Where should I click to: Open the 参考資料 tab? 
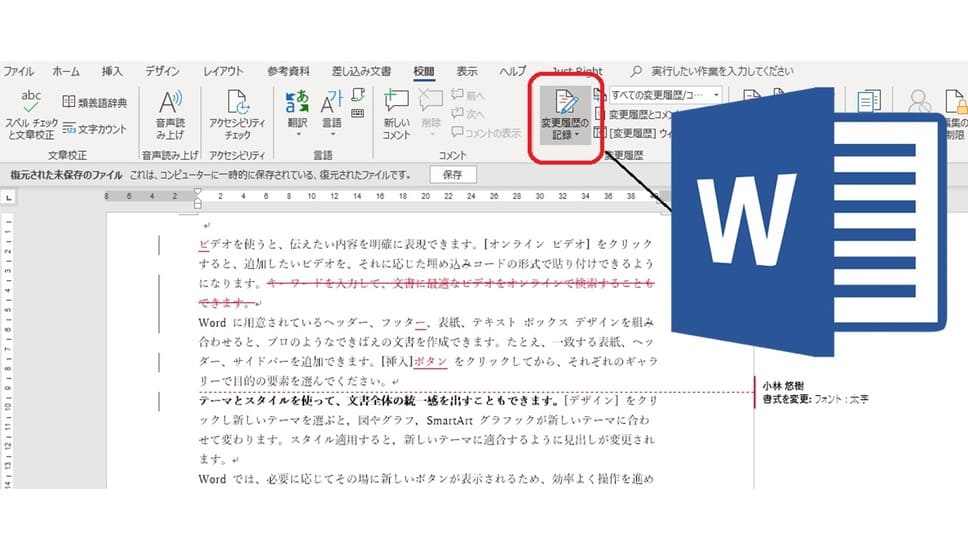pyautogui.click(x=288, y=71)
